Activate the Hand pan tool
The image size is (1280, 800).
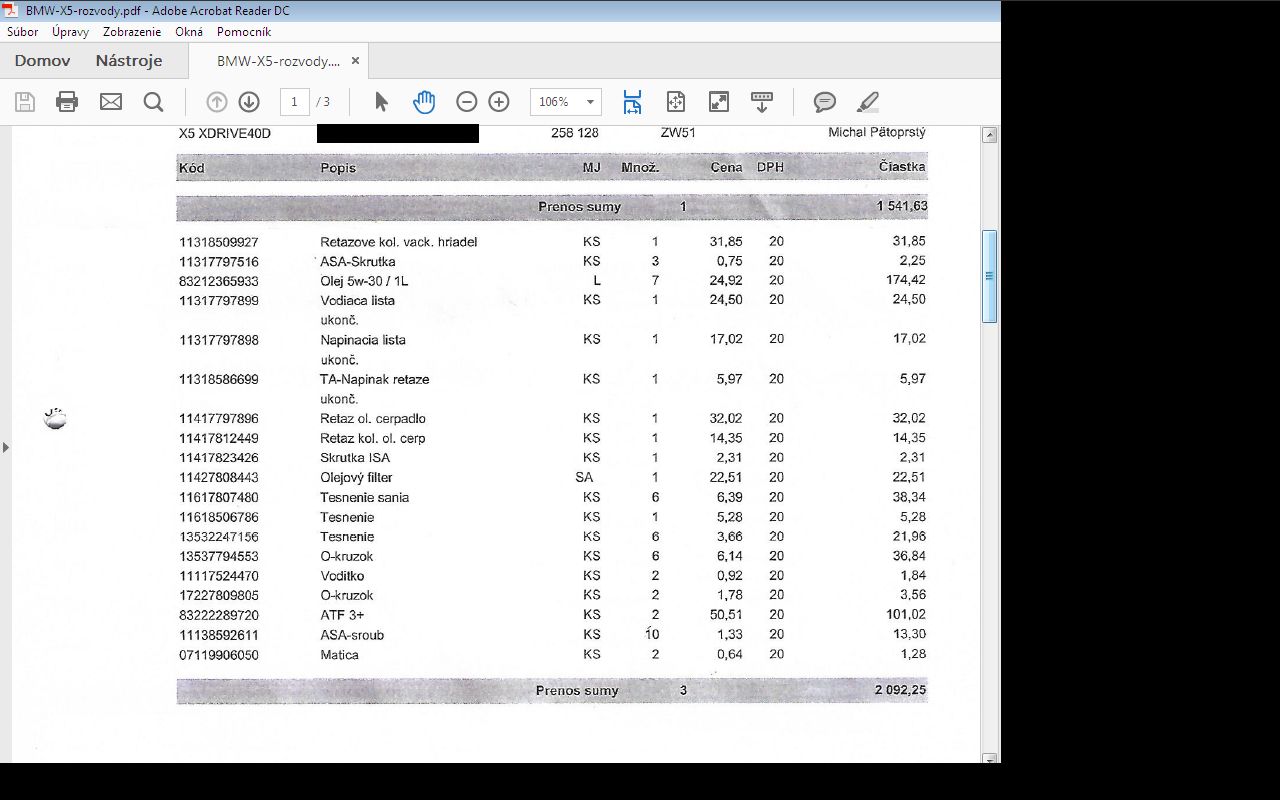tap(424, 102)
